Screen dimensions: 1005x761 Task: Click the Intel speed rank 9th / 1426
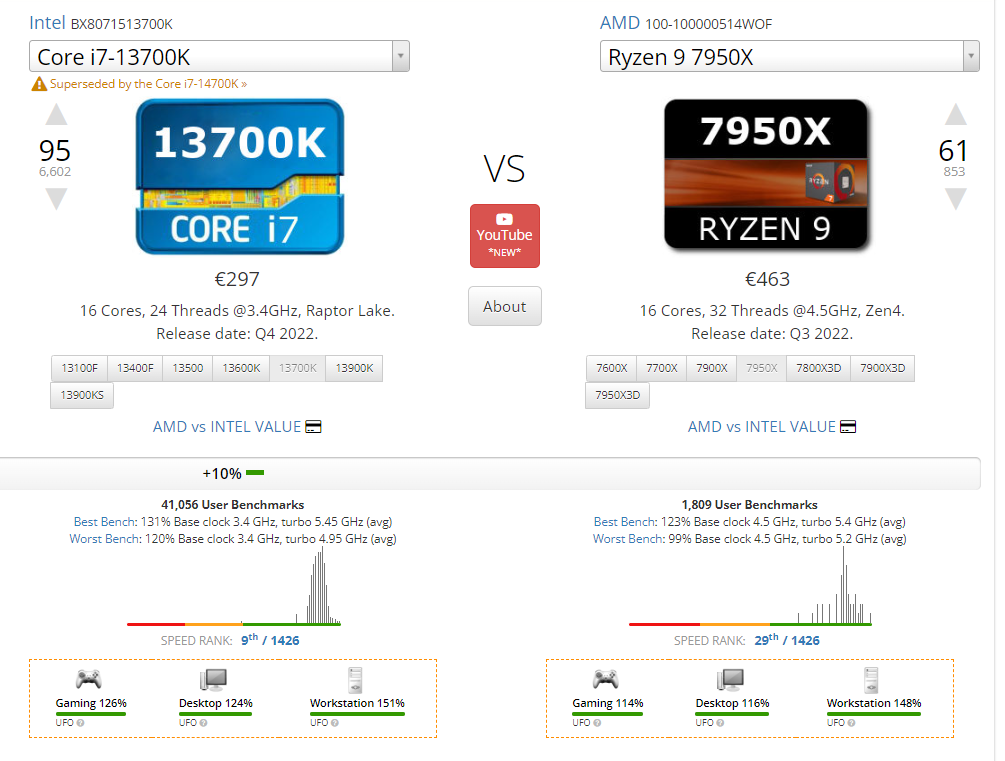click(270, 640)
